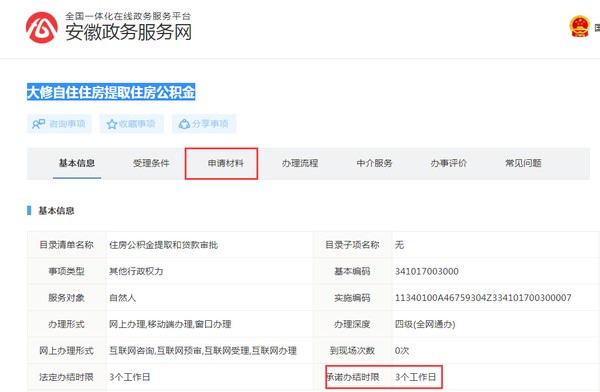Open the 常见问题 tab
Image resolution: width=600 pixels, height=392 pixels.
[x=523, y=163]
